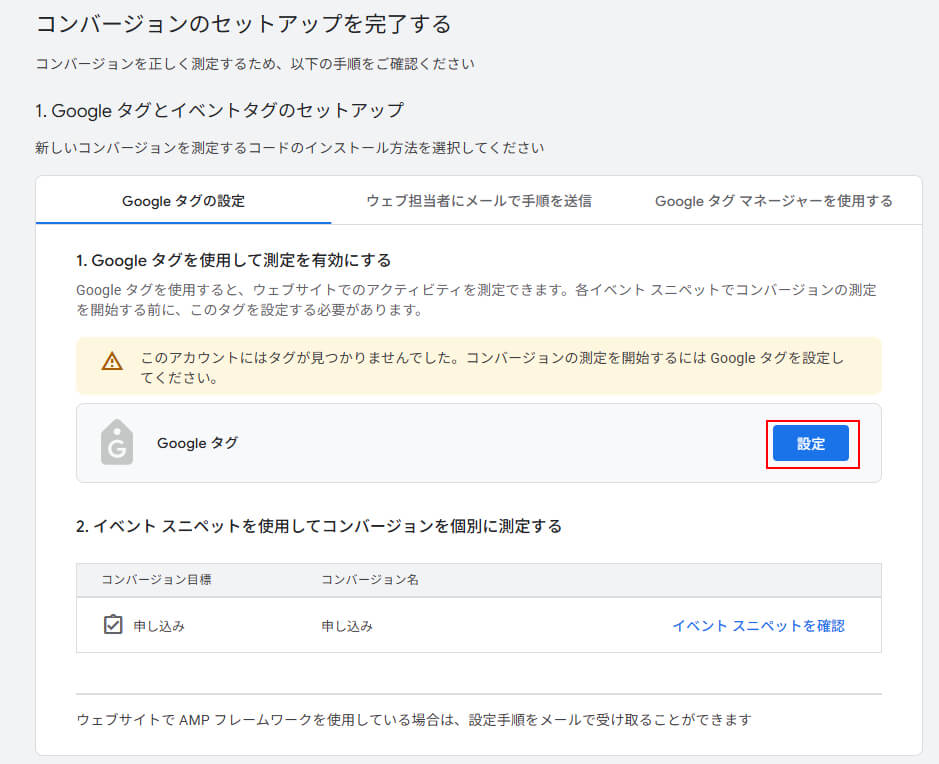Image resolution: width=939 pixels, height=764 pixels.
Task: Click 申し込み in the conversion name column
Action: click(x=347, y=626)
